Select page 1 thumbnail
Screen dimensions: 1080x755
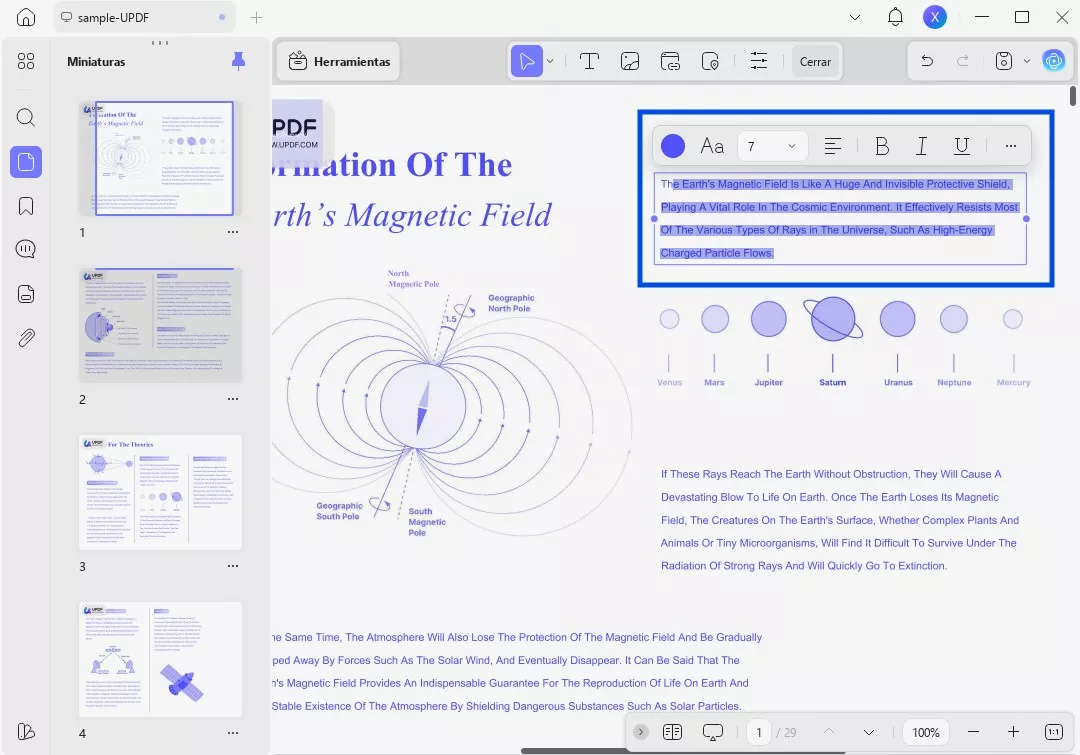(x=160, y=158)
